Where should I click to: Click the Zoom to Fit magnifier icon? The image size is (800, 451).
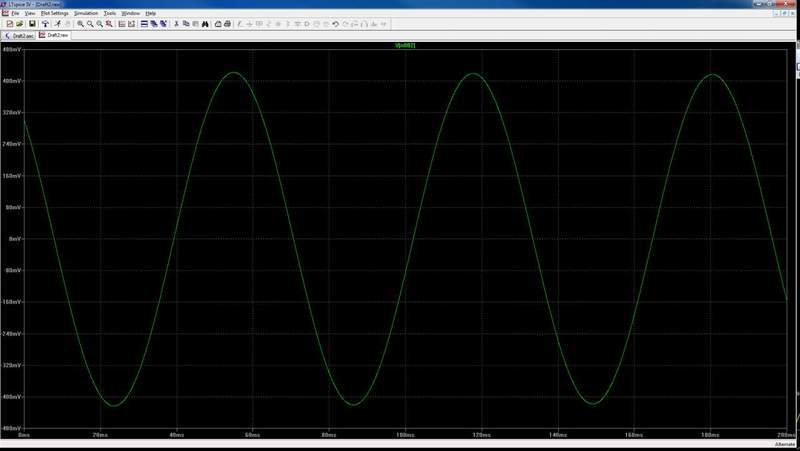109,23
